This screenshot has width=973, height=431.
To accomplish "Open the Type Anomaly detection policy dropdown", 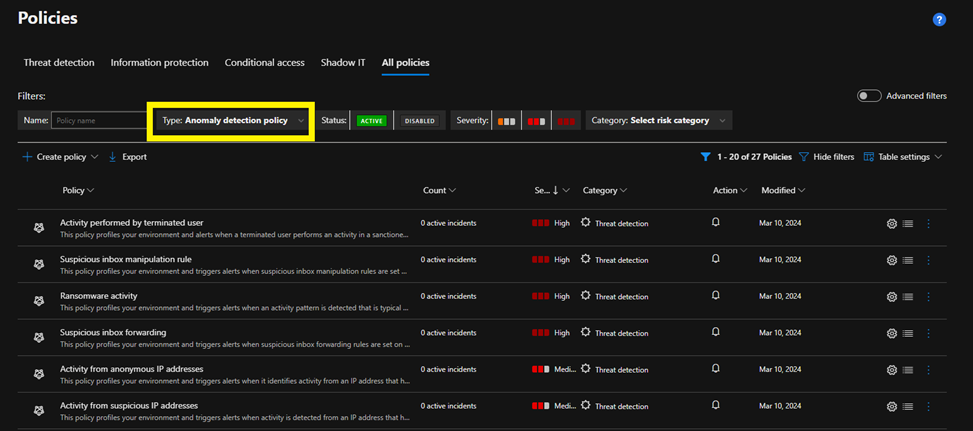I will click(x=233, y=121).
